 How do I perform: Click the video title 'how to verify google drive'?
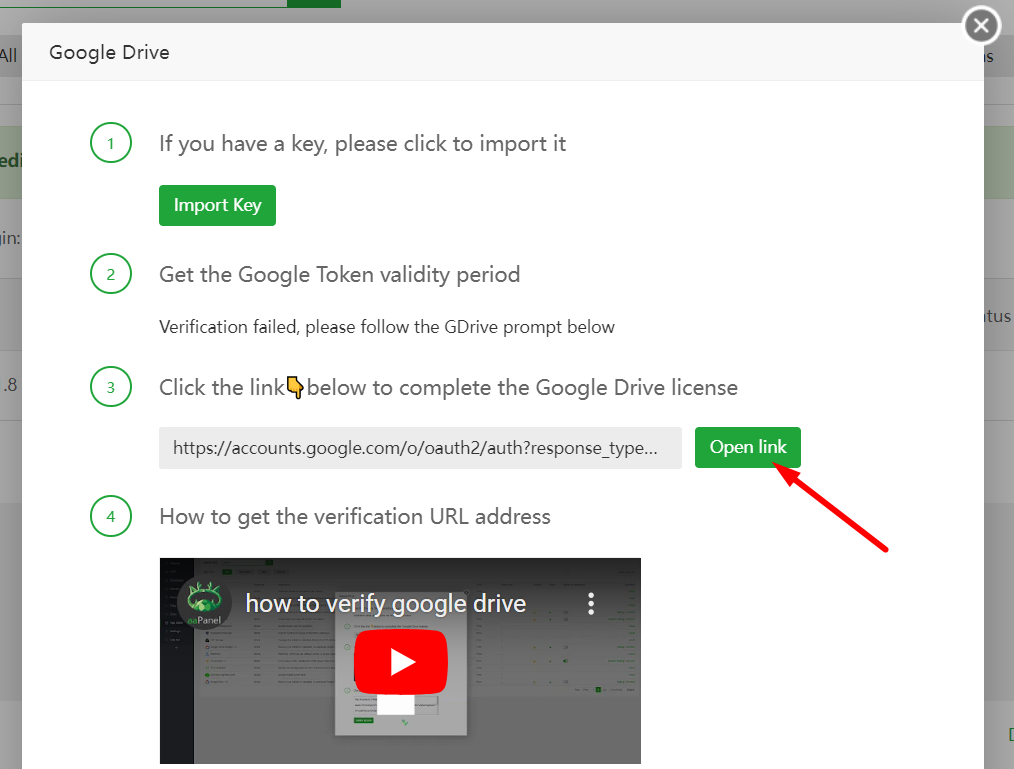tap(385, 603)
